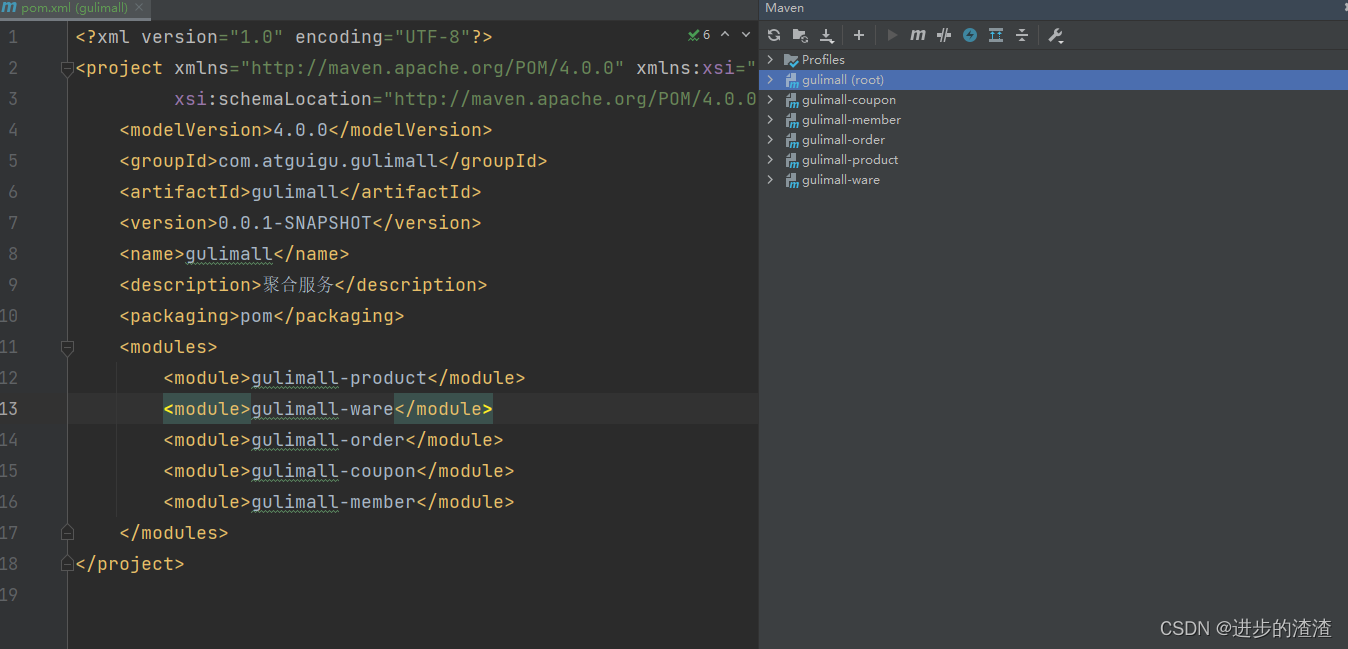Click artifactId gulimall line

pyautogui.click(x=300, y=192)
